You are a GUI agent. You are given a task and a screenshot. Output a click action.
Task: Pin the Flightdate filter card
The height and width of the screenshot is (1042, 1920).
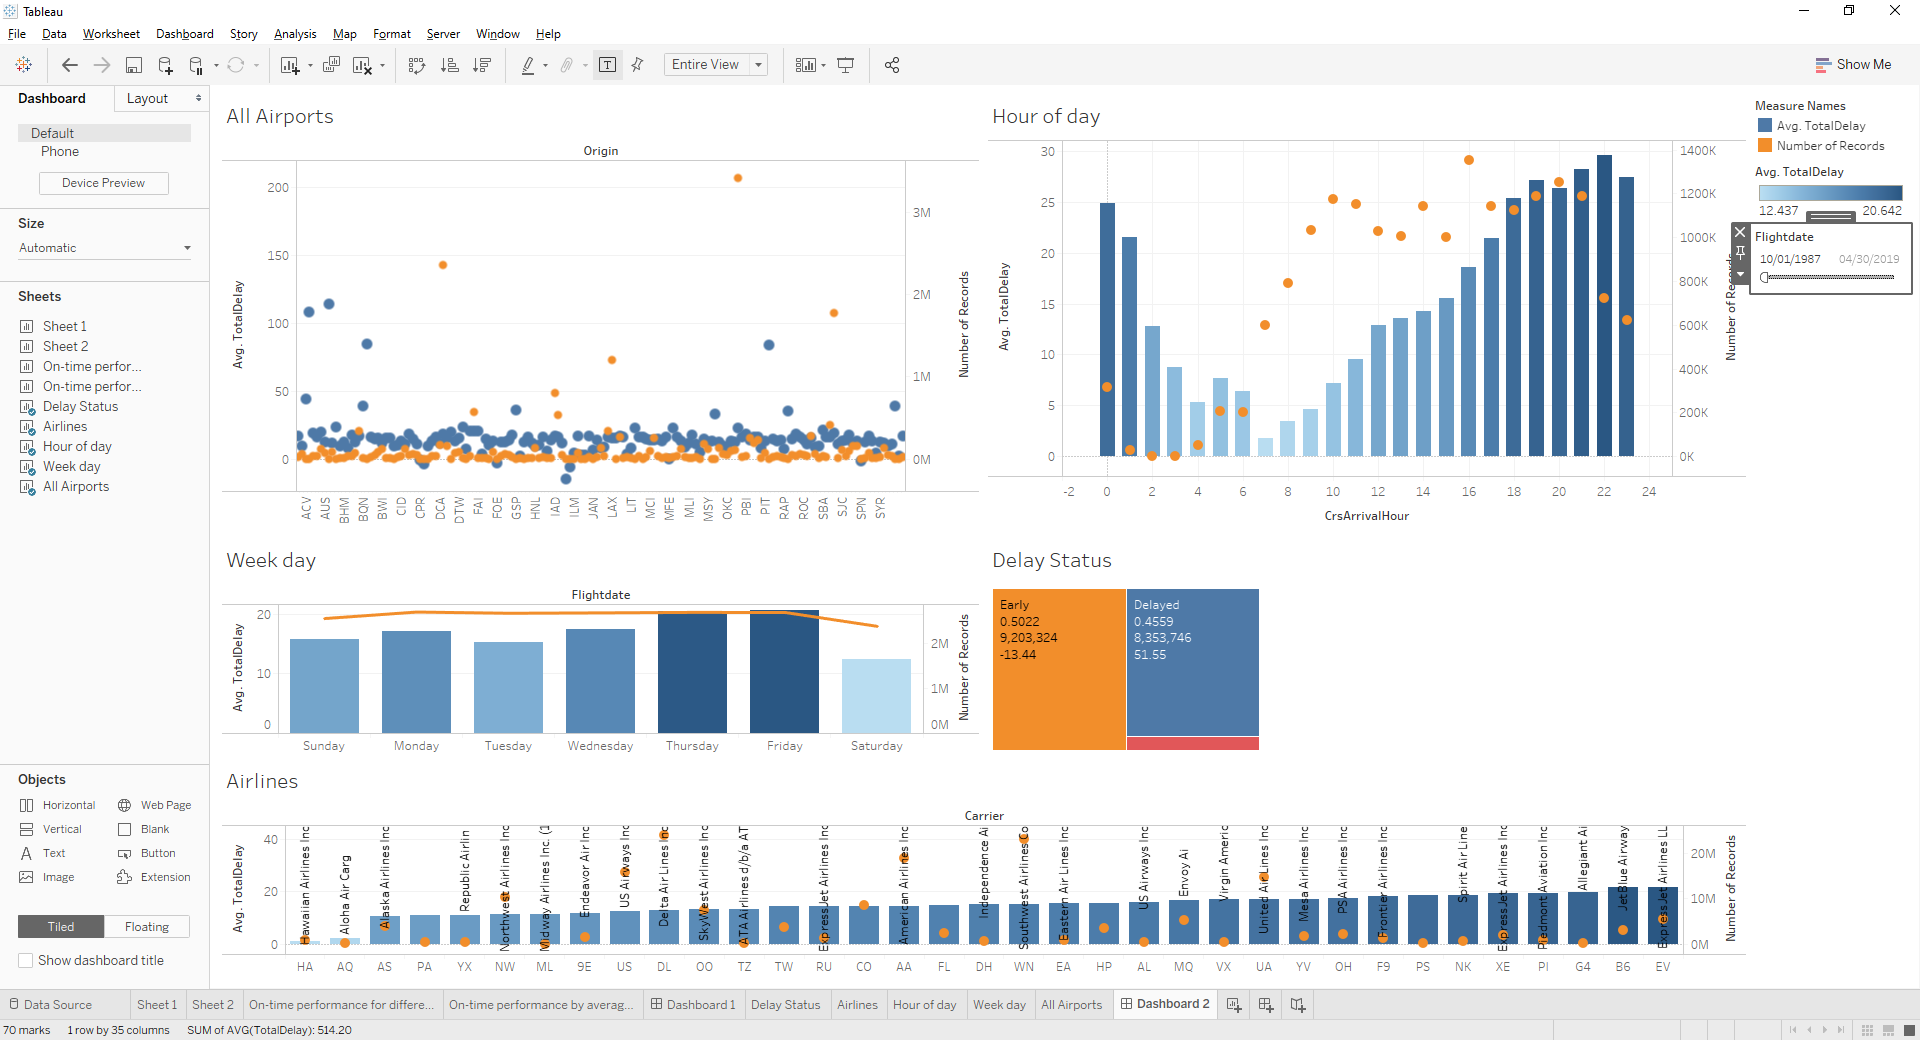[x=1741, y=253]
